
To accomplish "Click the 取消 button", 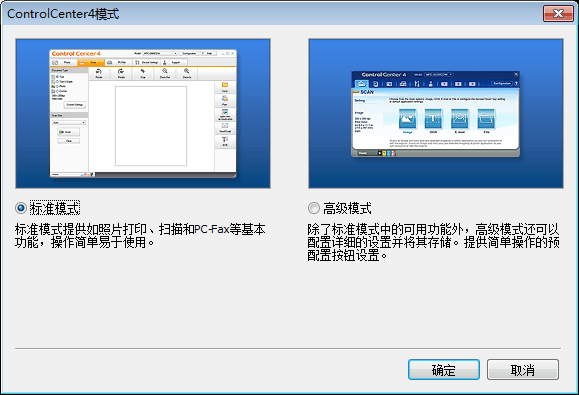I will point(523,370).
